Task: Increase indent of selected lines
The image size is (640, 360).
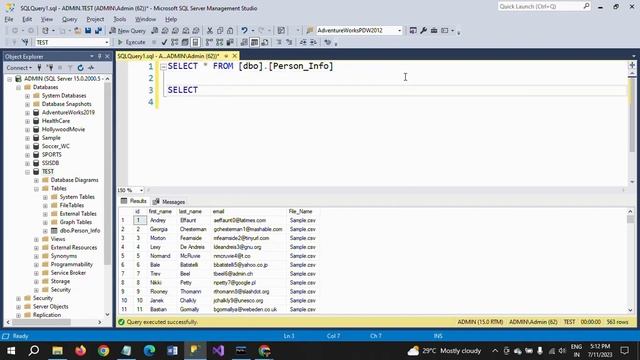Action: coord(313,42)
